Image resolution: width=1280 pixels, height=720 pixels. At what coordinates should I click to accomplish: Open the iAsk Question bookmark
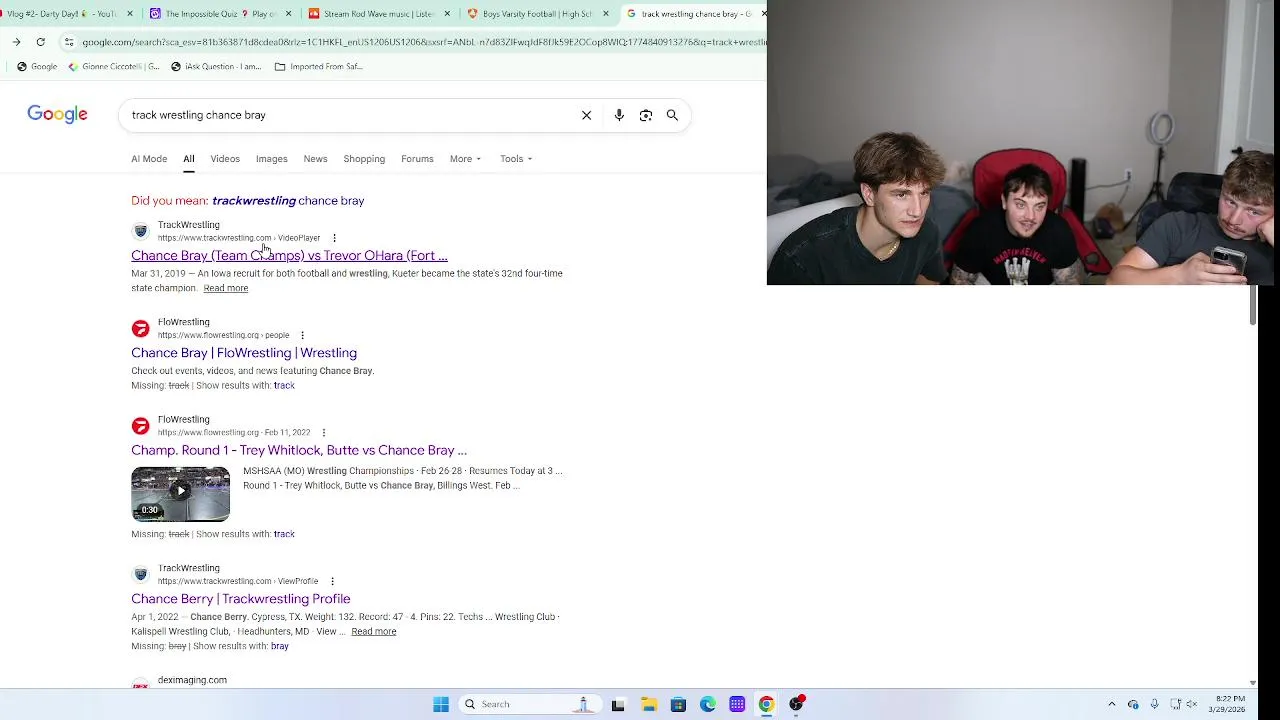coord(216,67)
